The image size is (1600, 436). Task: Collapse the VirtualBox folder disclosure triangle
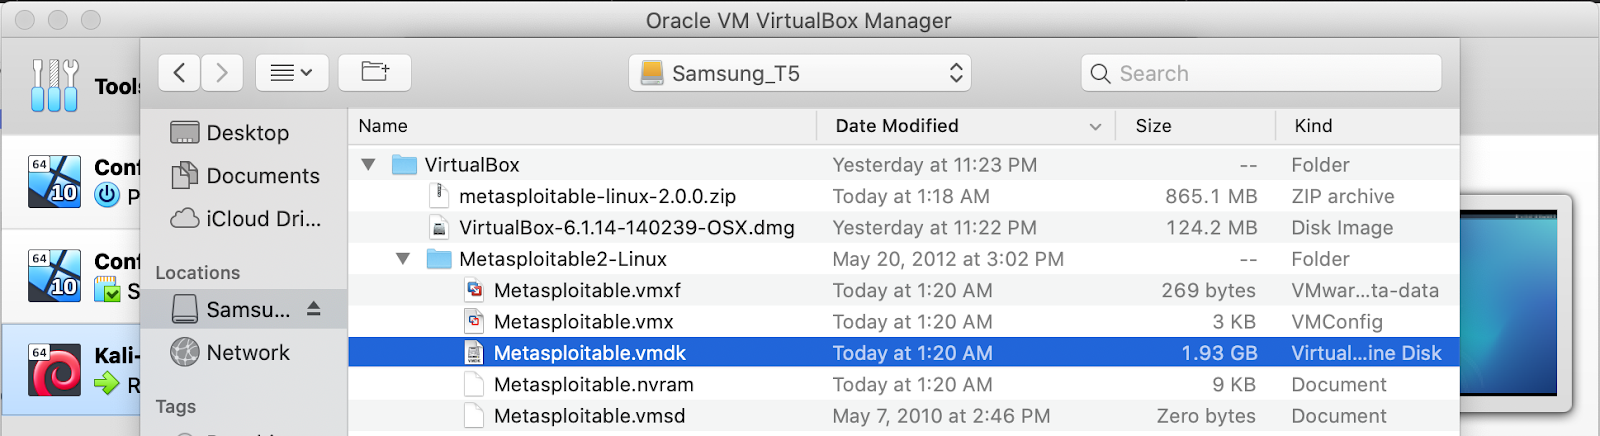pyautogui.click(x=369, y=165)
